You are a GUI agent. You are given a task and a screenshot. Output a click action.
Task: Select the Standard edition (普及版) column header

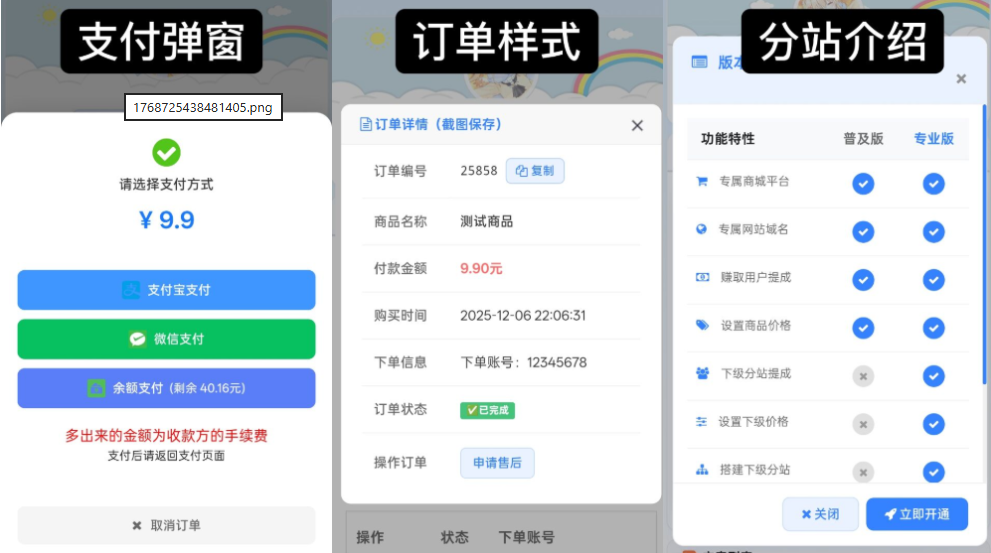(863, 139)
